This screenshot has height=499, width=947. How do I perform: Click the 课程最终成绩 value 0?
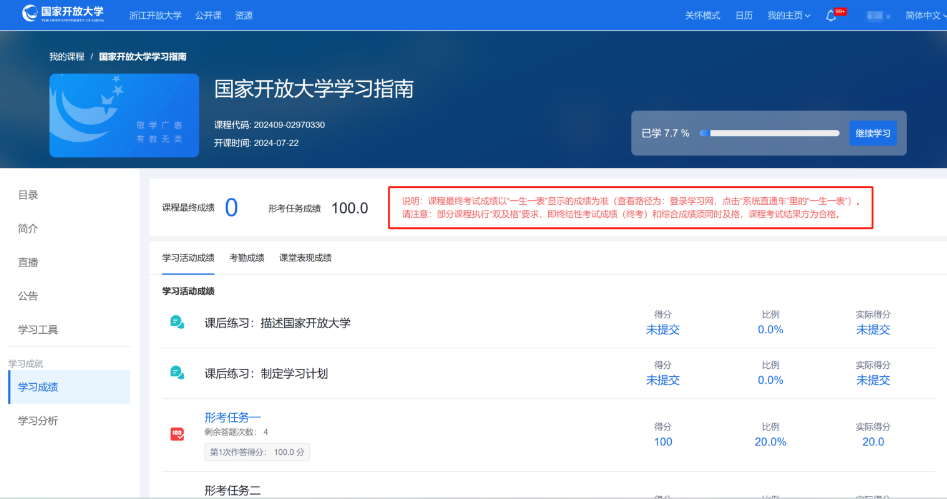point(231,208)
